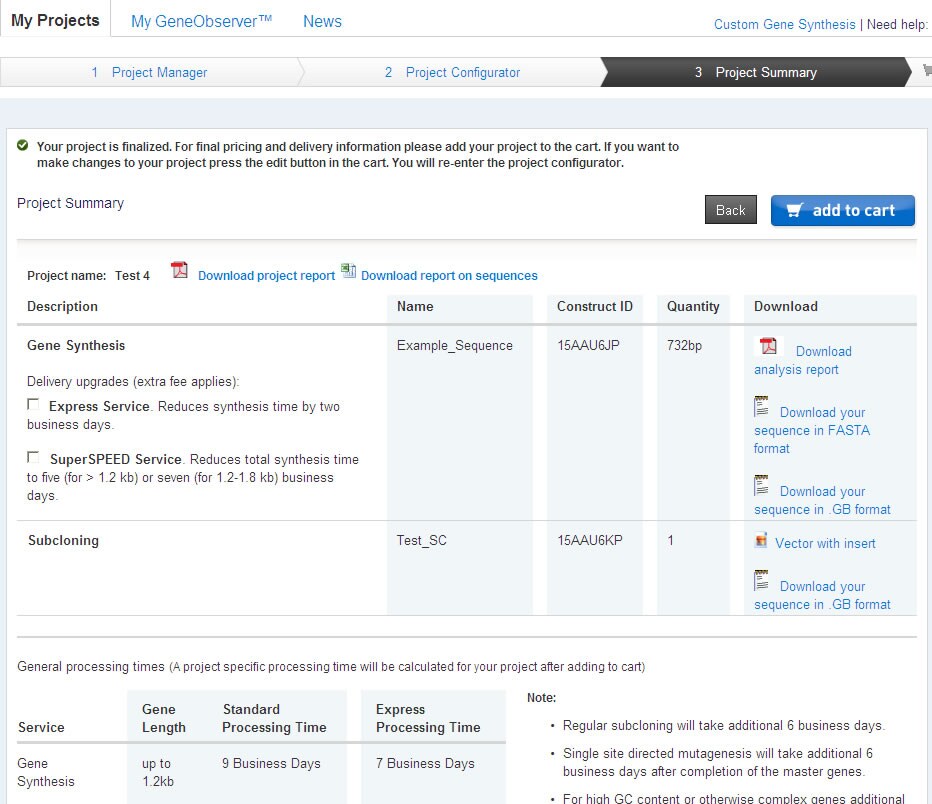
Task: Click the Gene Synthesis .GB document icon
Action: tap(762, 485)
